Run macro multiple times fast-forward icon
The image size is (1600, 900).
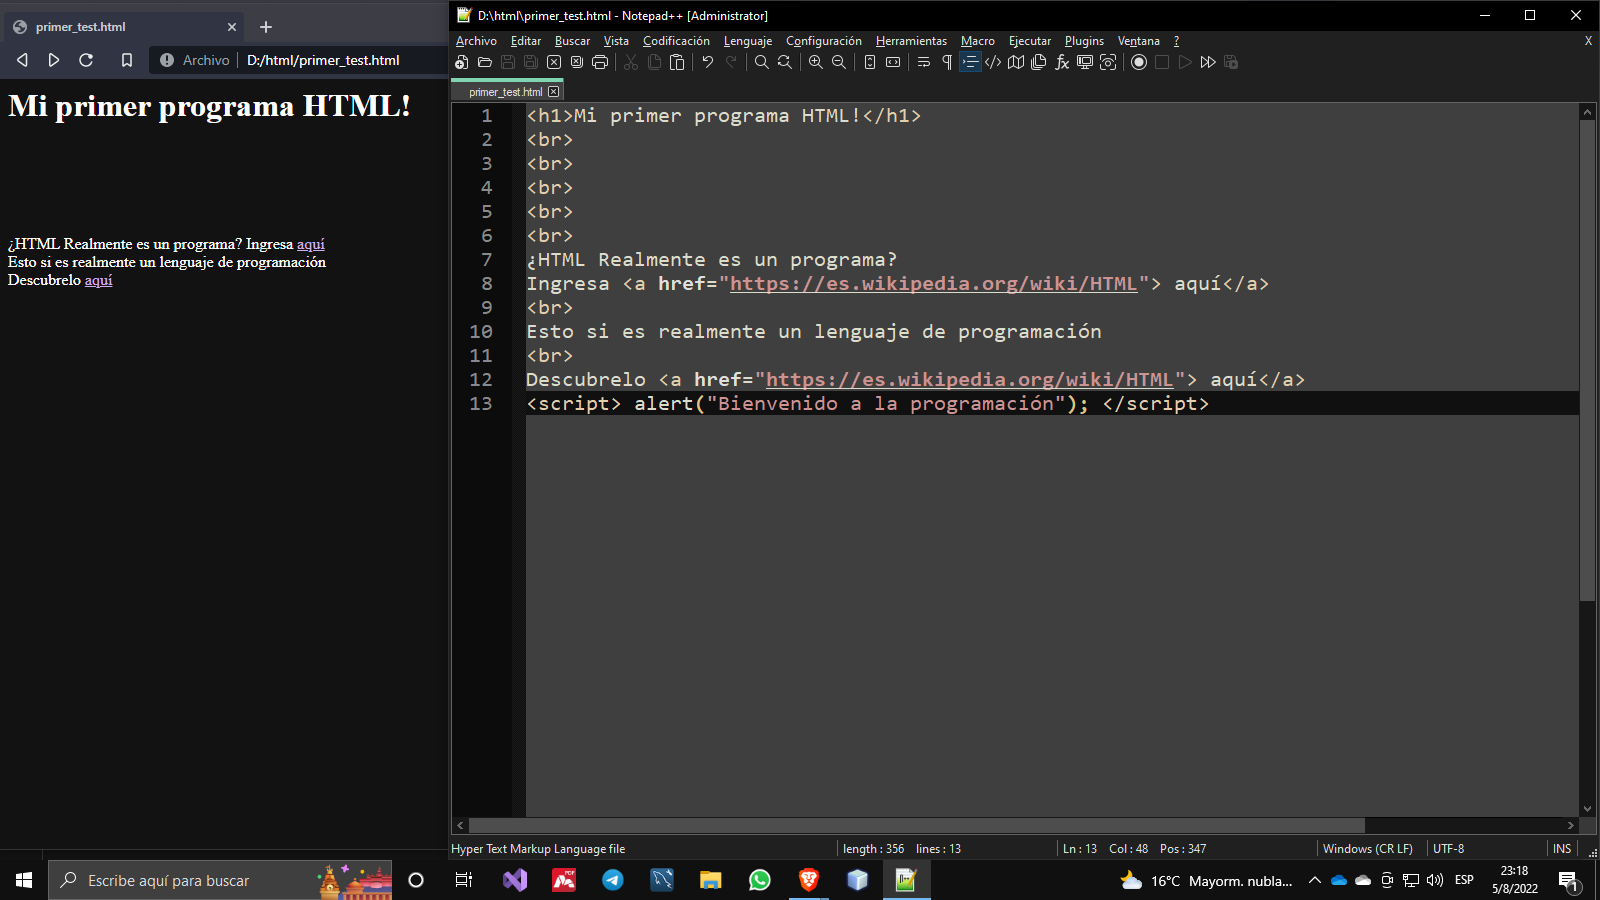1208,62
